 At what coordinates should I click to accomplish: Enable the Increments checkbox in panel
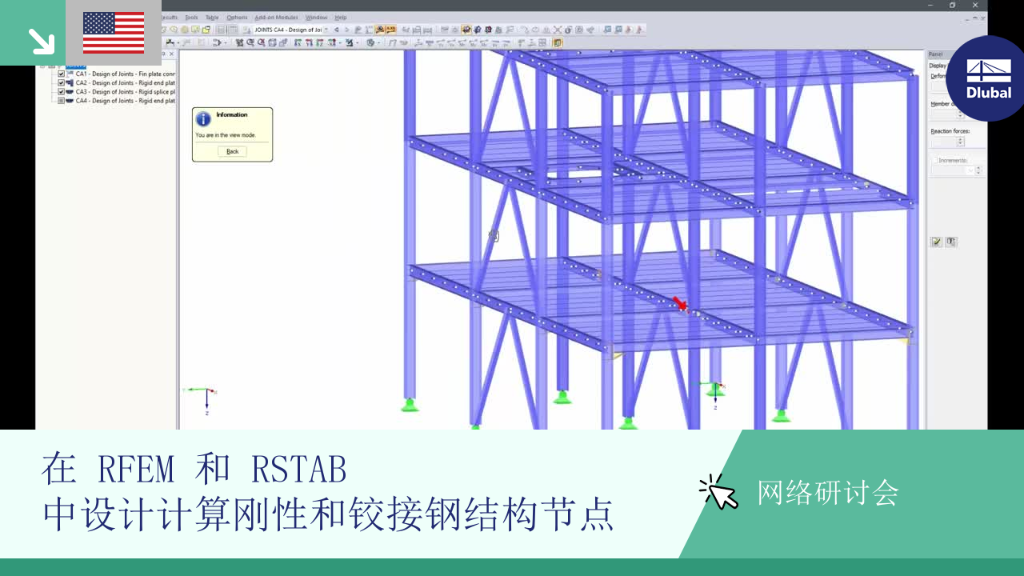[x=935, y=160]
